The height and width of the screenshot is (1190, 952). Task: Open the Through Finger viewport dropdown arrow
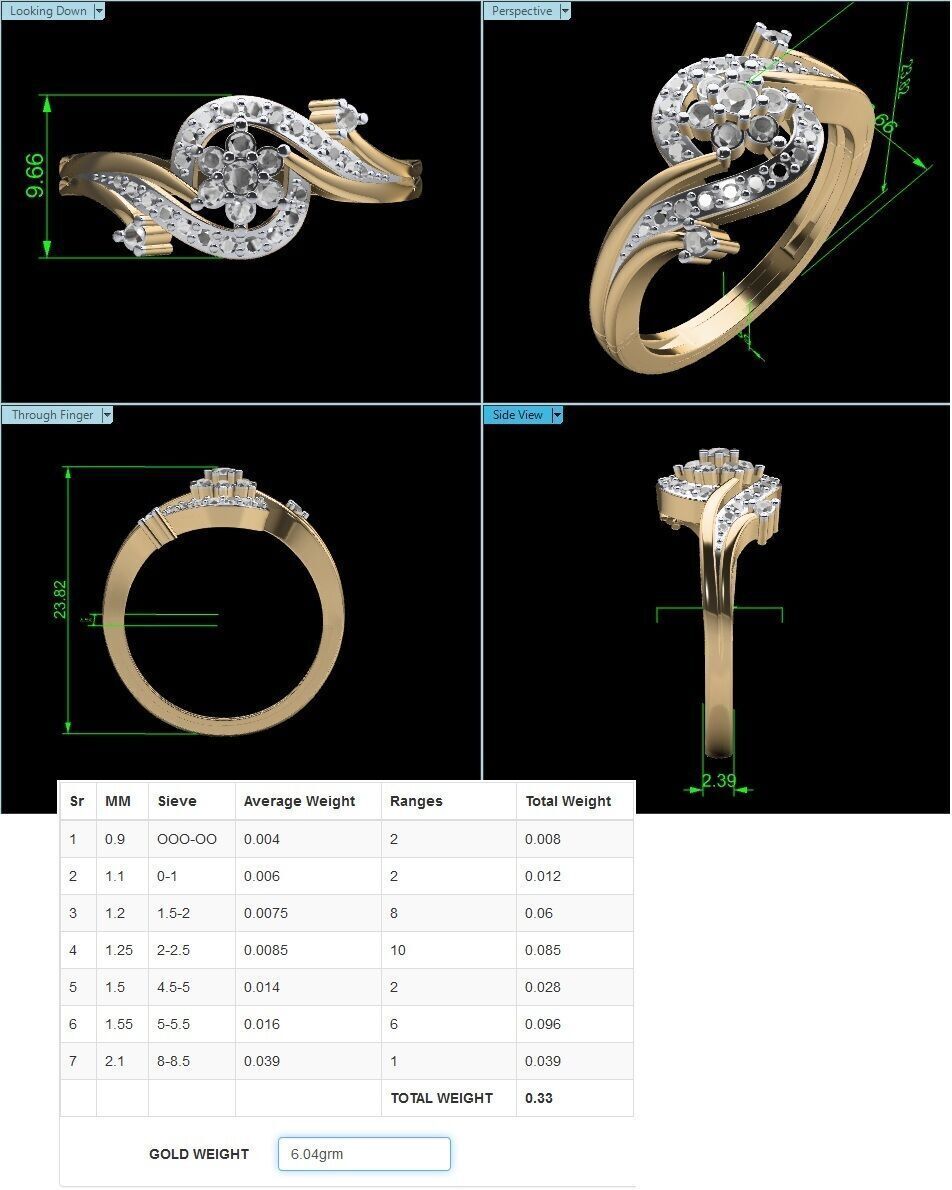107,415
